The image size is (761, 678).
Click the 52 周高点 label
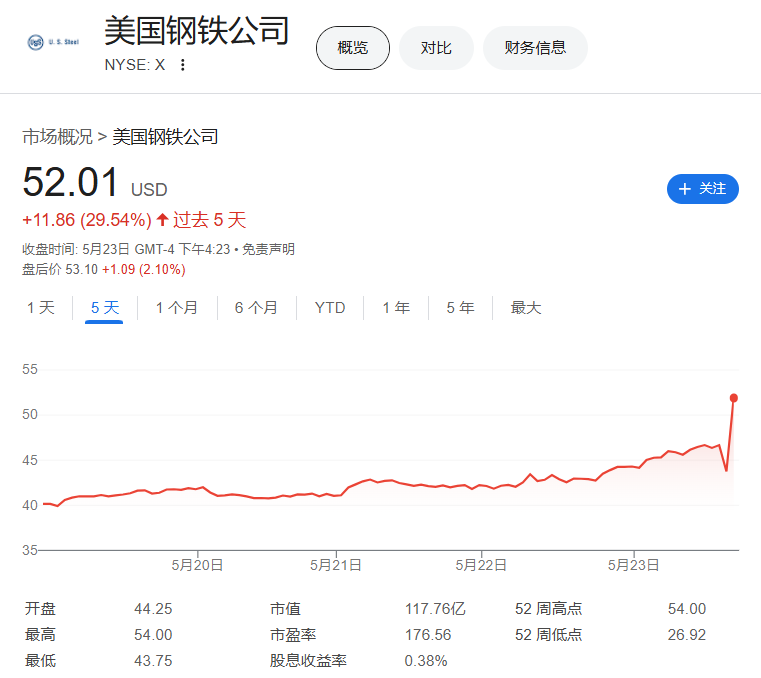548,609
